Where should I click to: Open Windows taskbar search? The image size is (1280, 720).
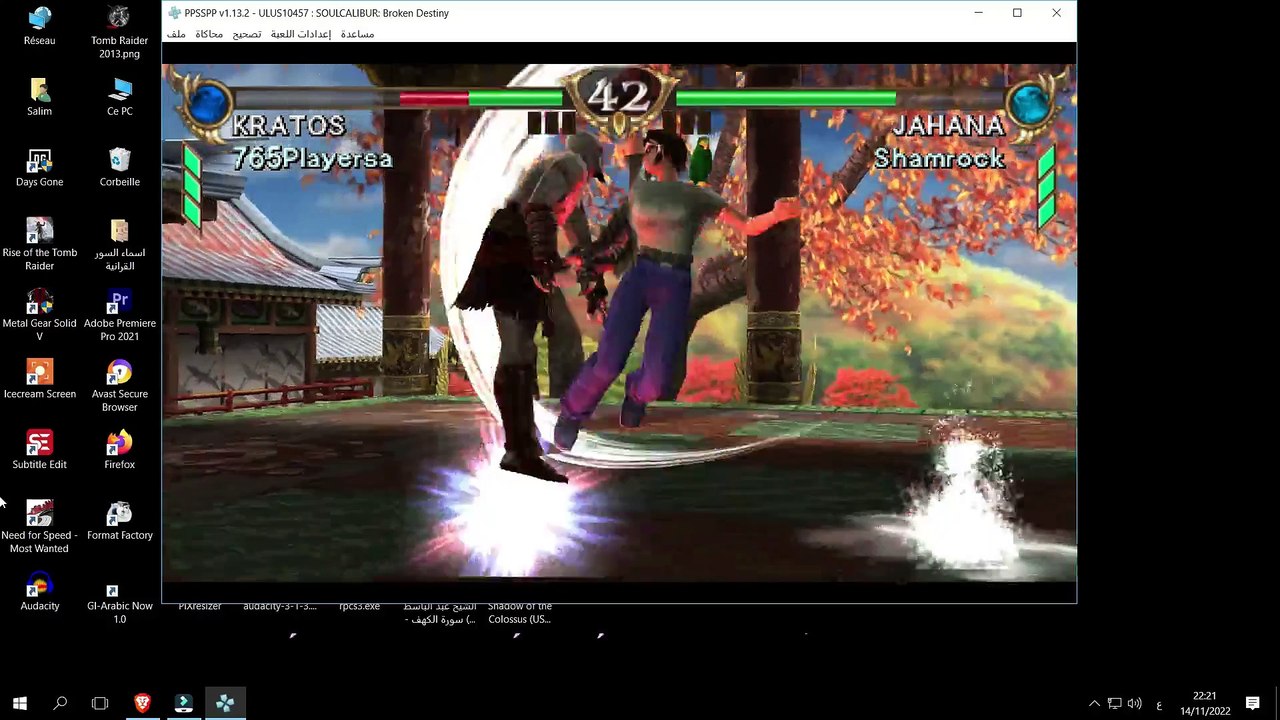pos(60,704)
